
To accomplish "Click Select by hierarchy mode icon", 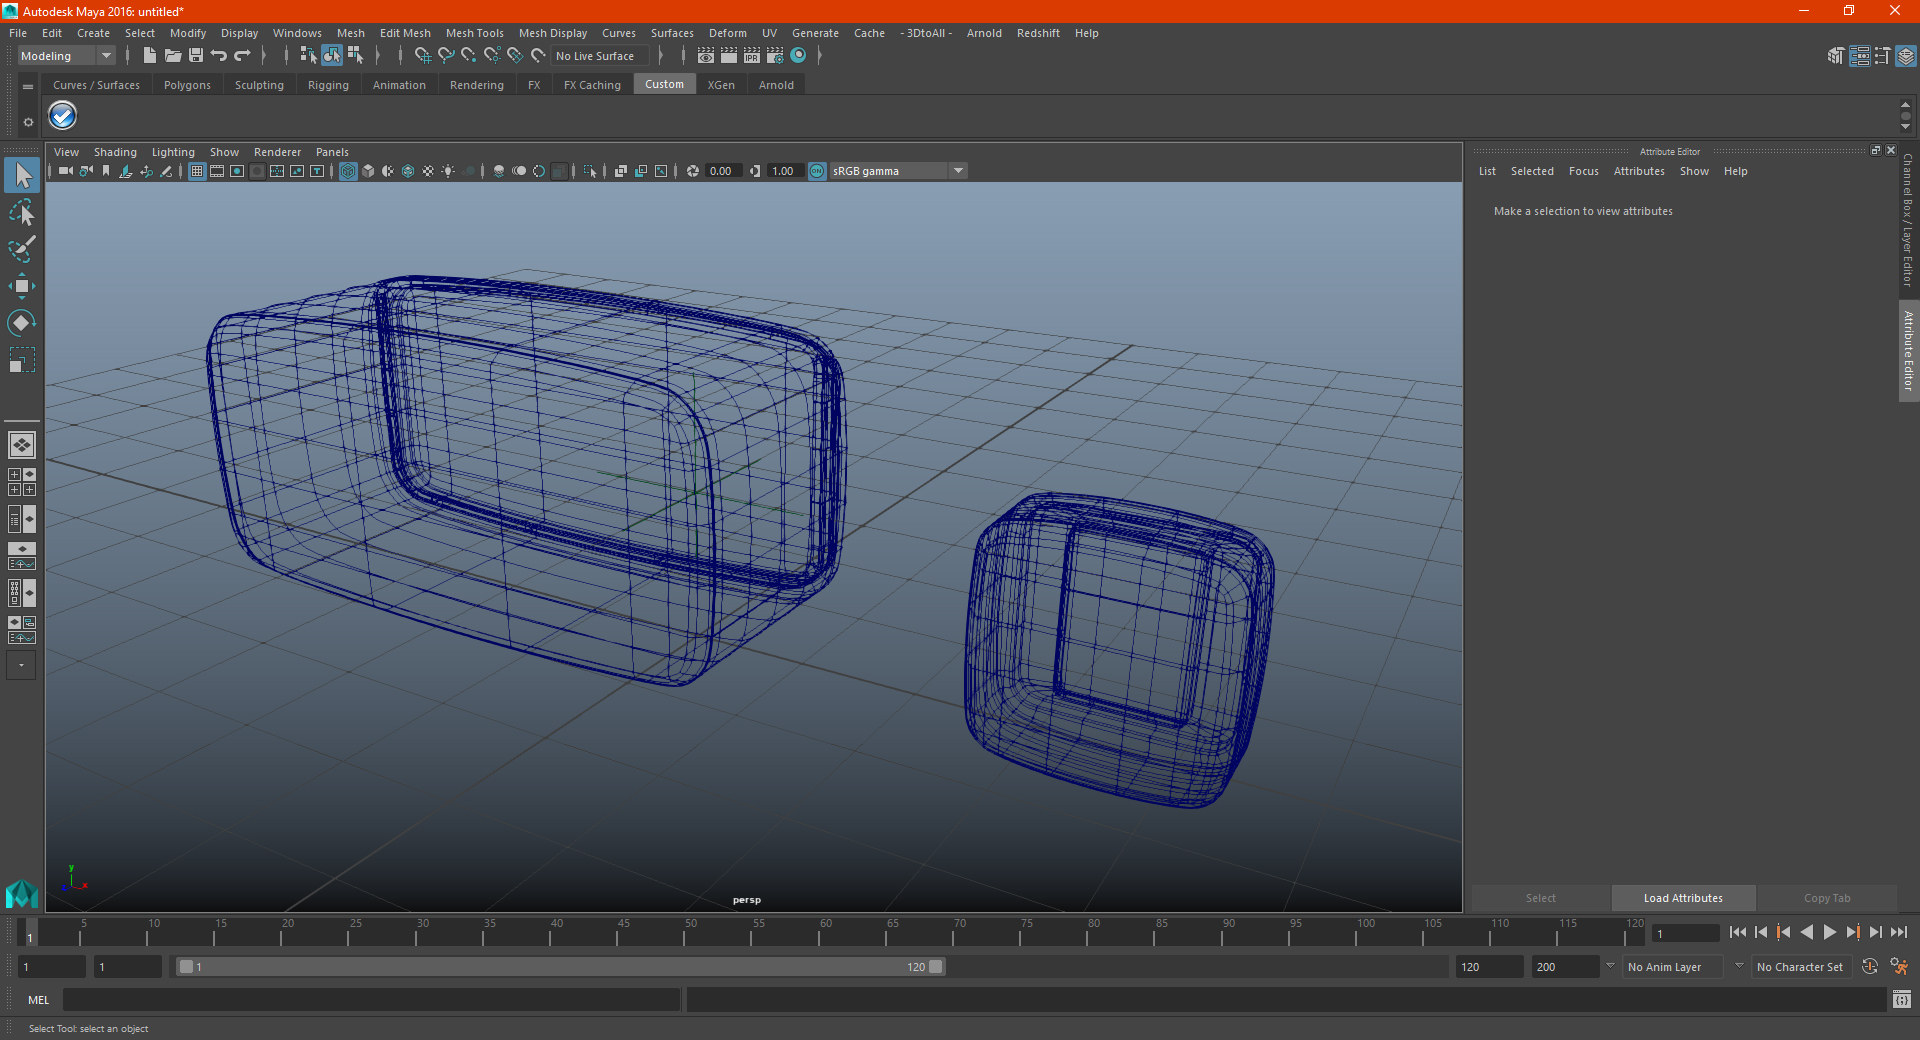I will pos(309,56).
